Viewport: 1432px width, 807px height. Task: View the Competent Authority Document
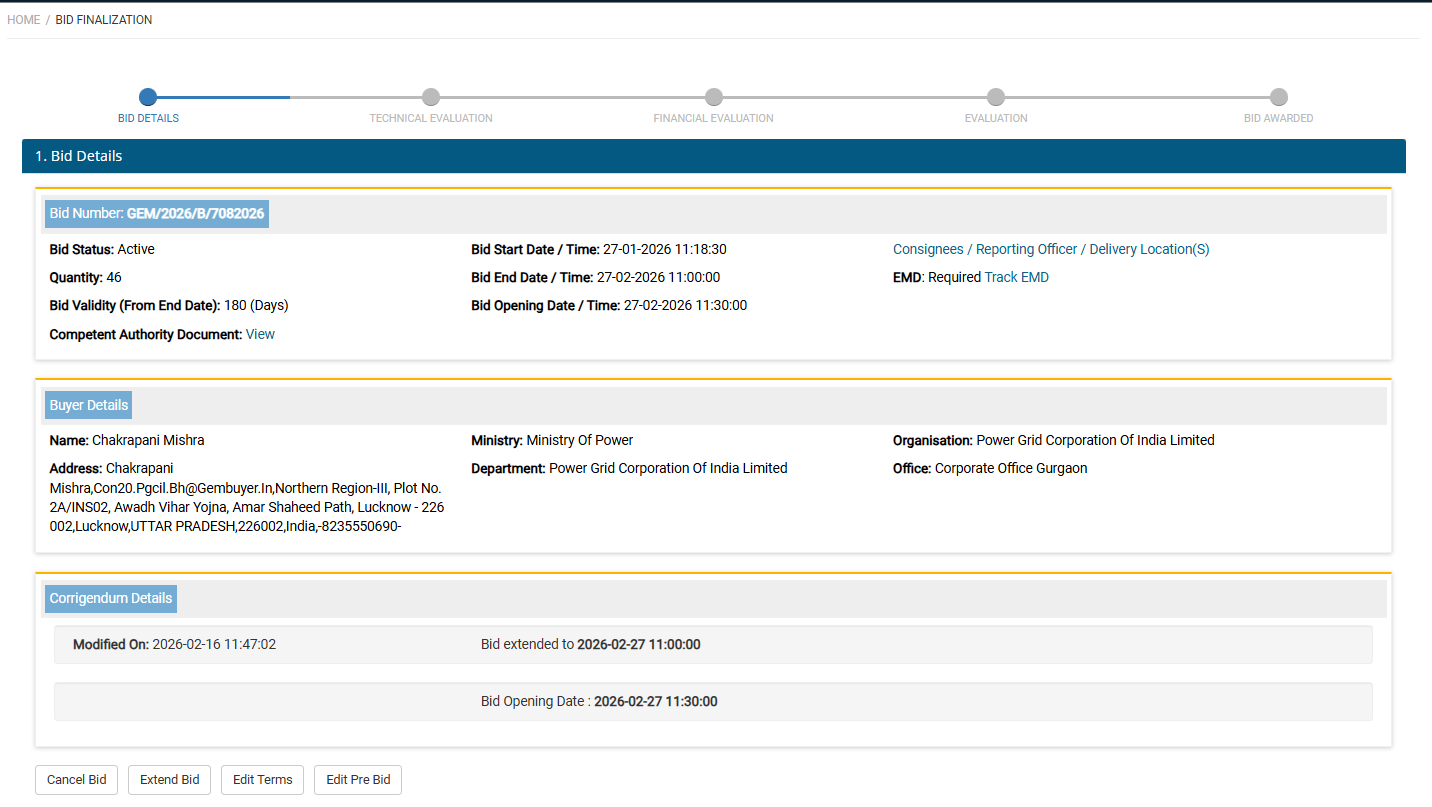260,335
